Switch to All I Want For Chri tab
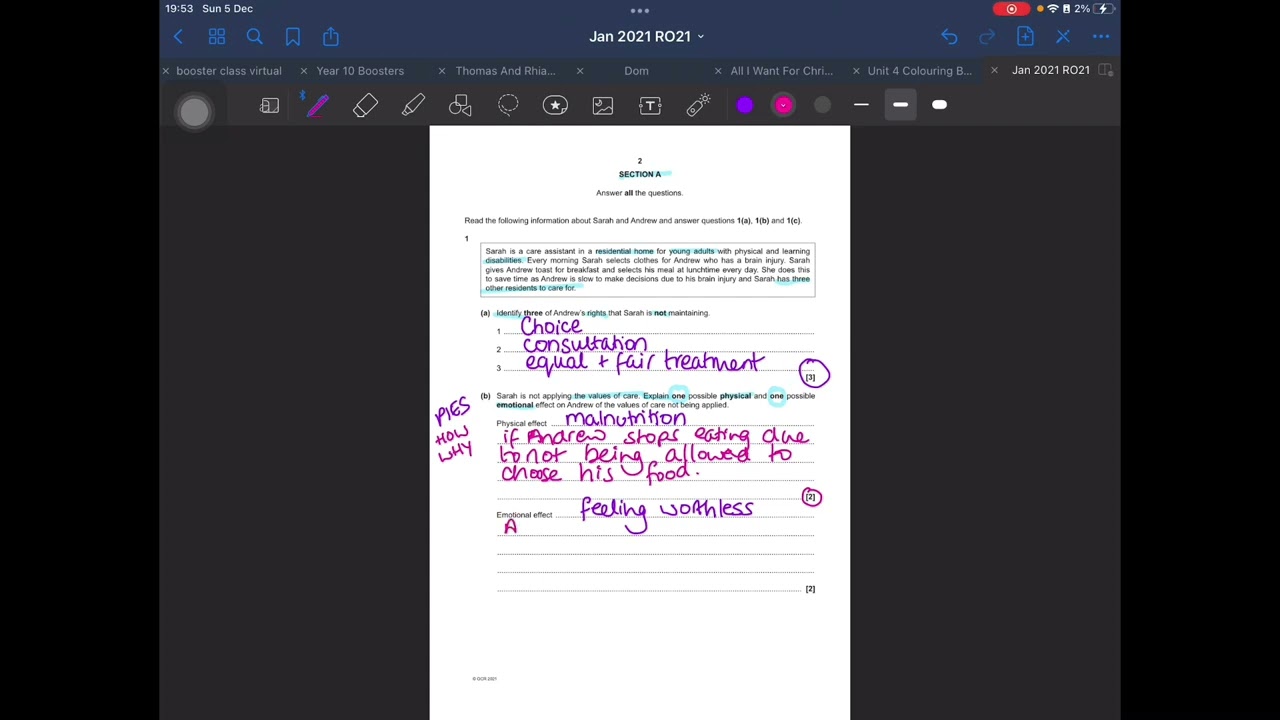The height and width of the screenshot is (720, 1280). tap(781, 71)
